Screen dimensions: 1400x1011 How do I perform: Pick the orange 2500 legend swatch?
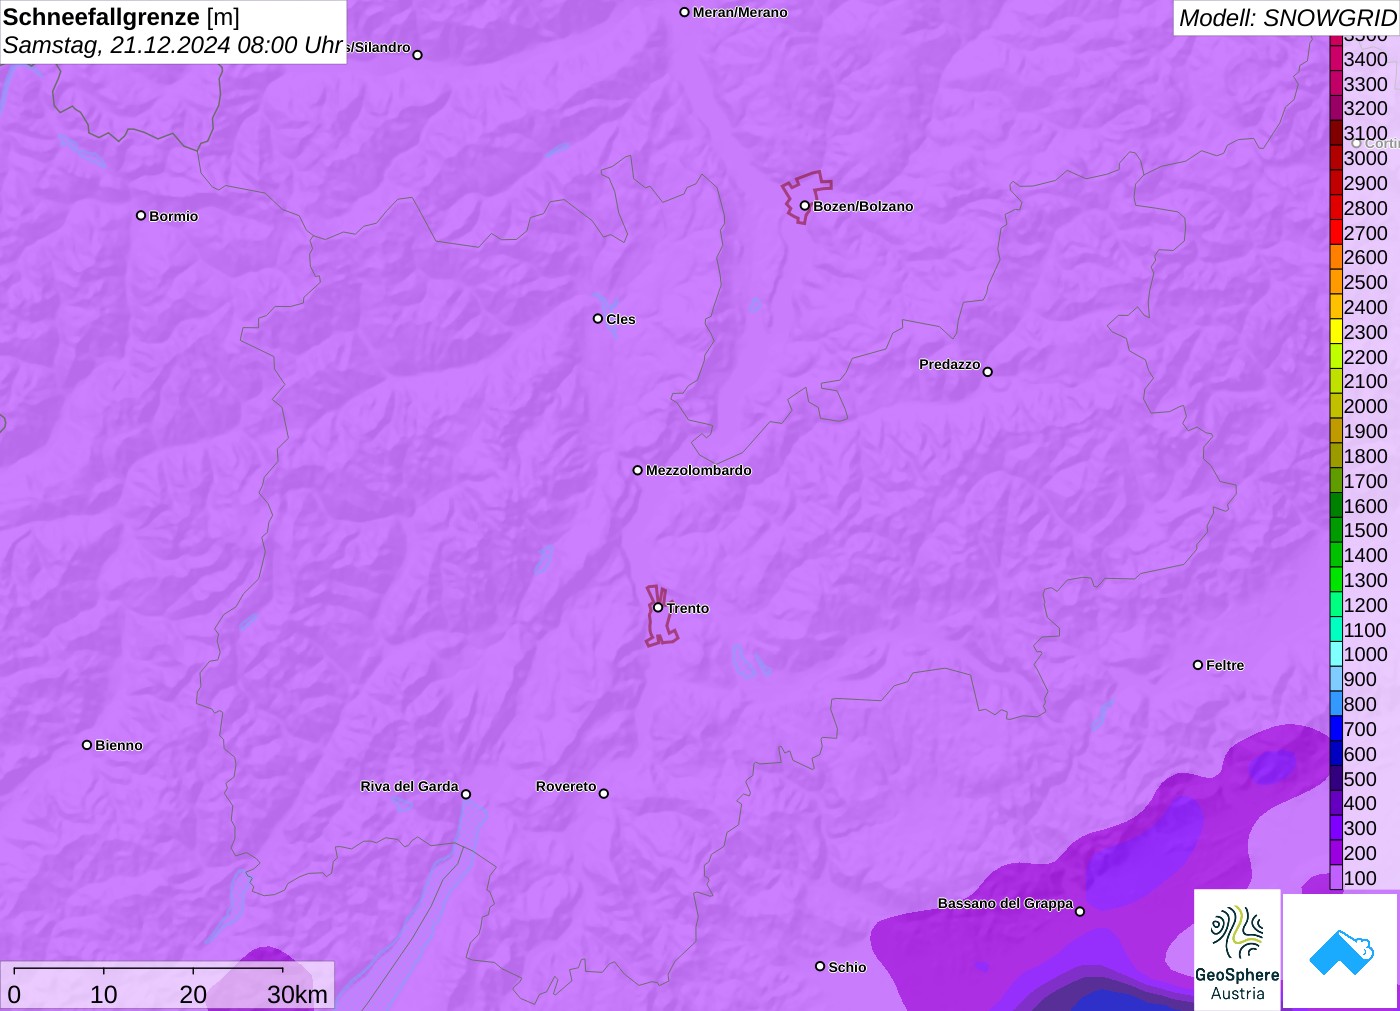[x=1336, y=282]
